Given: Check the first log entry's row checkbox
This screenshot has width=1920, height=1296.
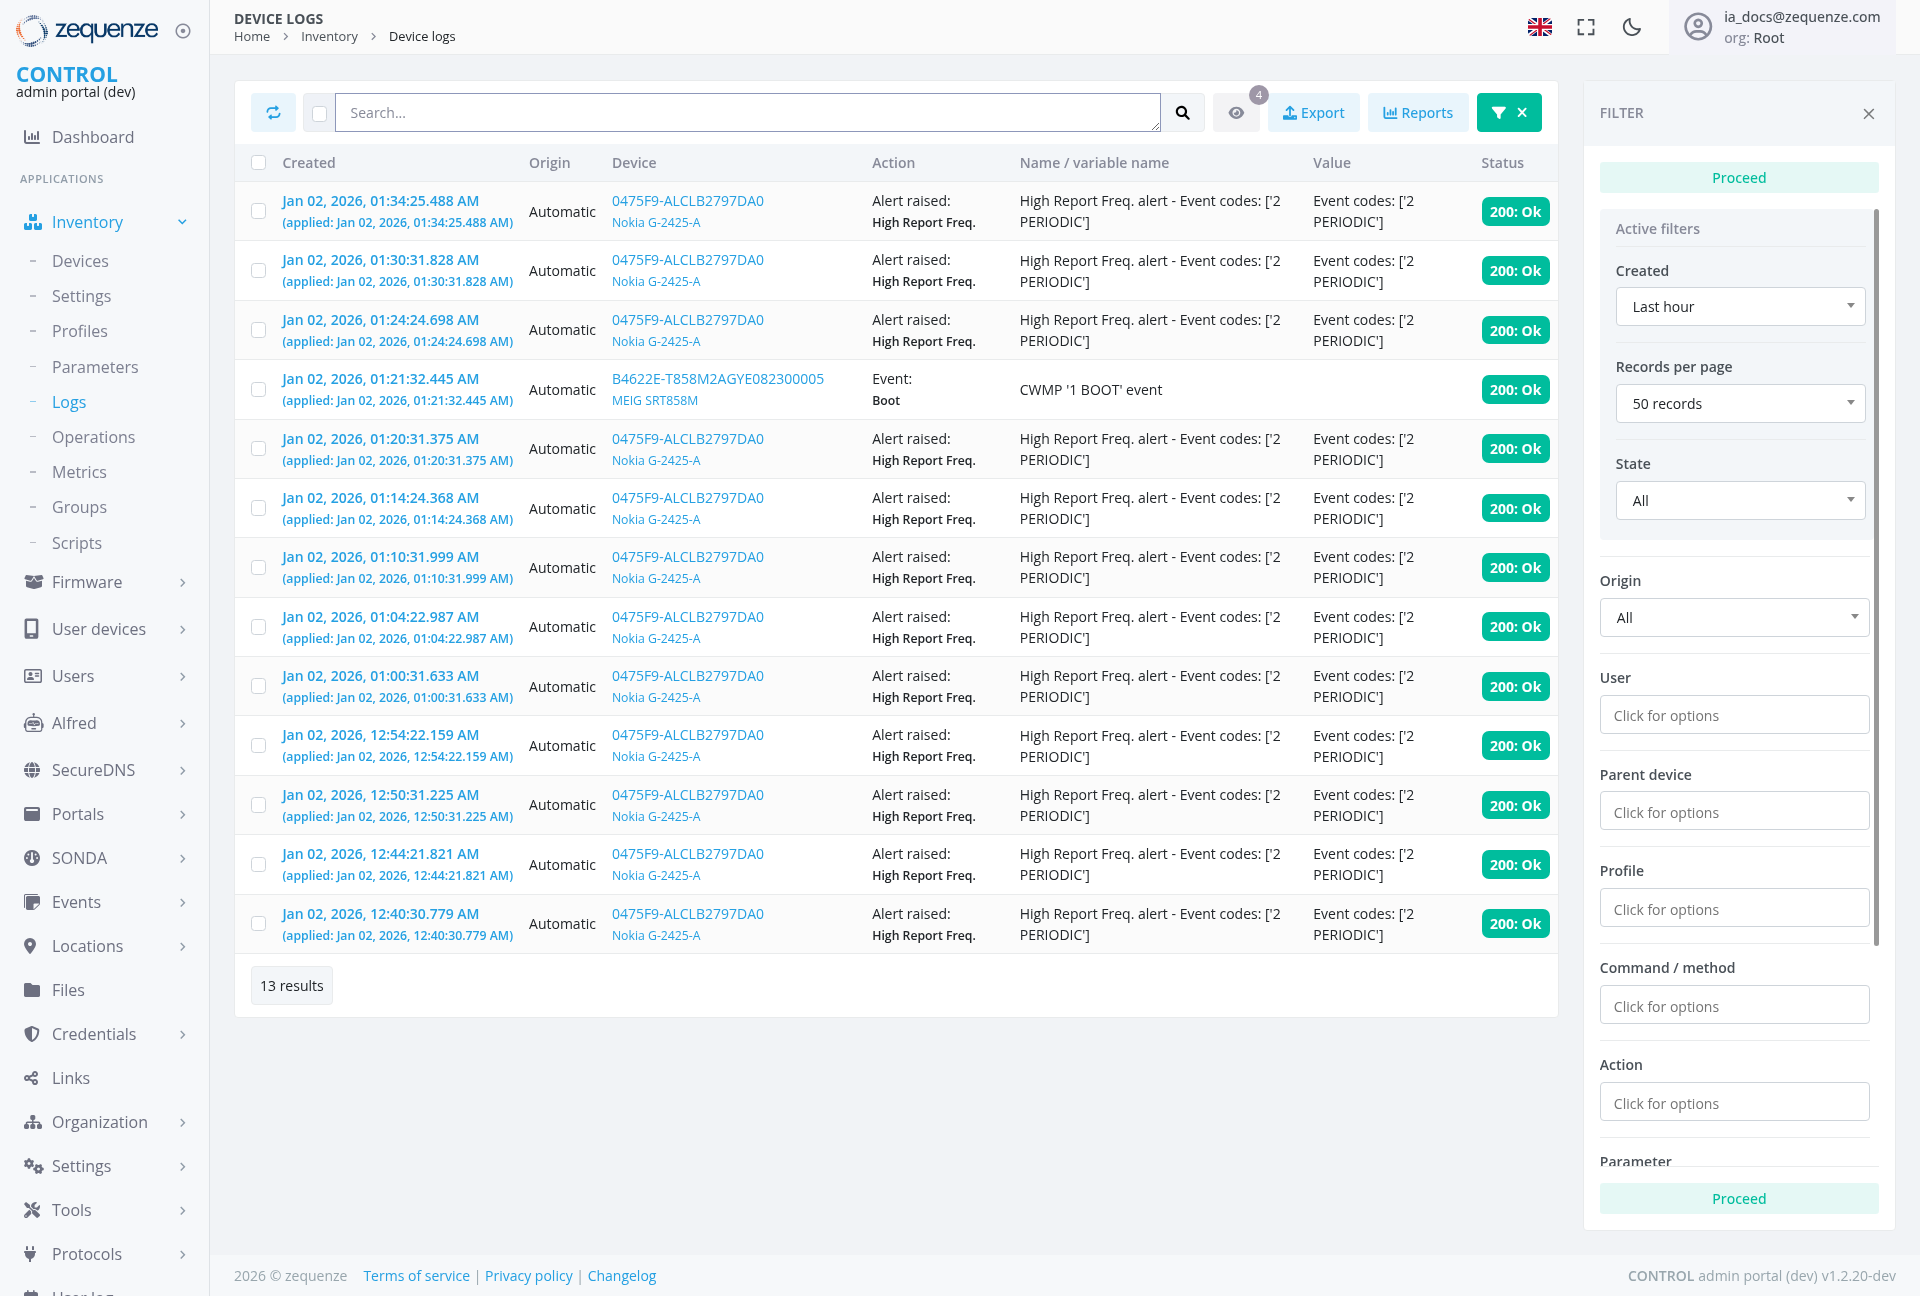Looking at the screenshot, I should coord(258,211).
